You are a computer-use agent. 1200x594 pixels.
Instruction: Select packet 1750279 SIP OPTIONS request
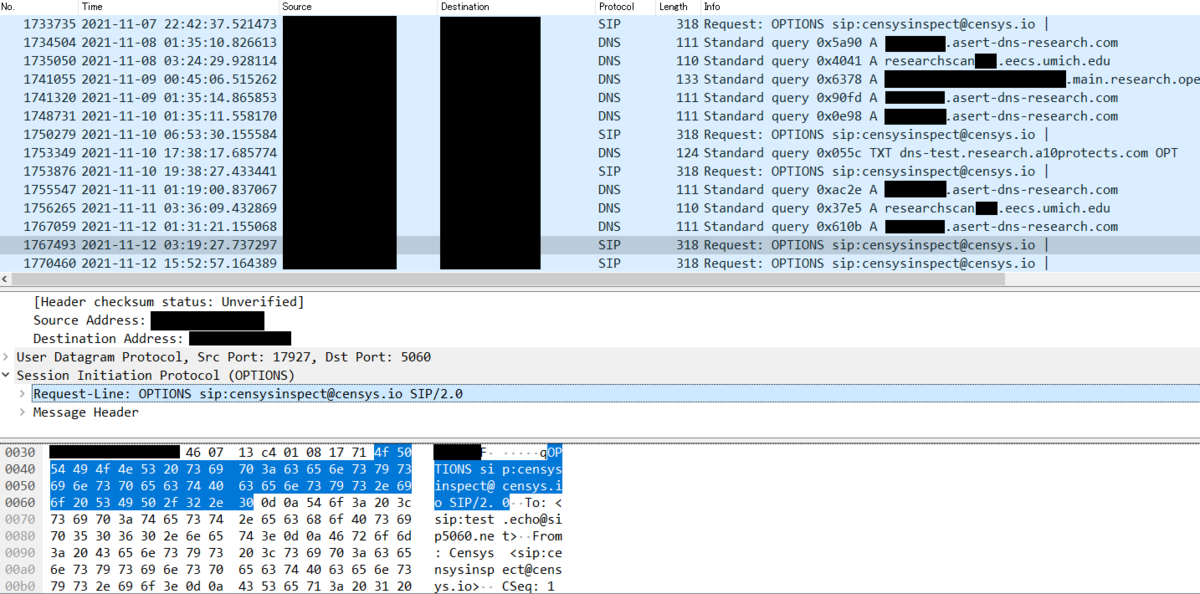point(600,134)
